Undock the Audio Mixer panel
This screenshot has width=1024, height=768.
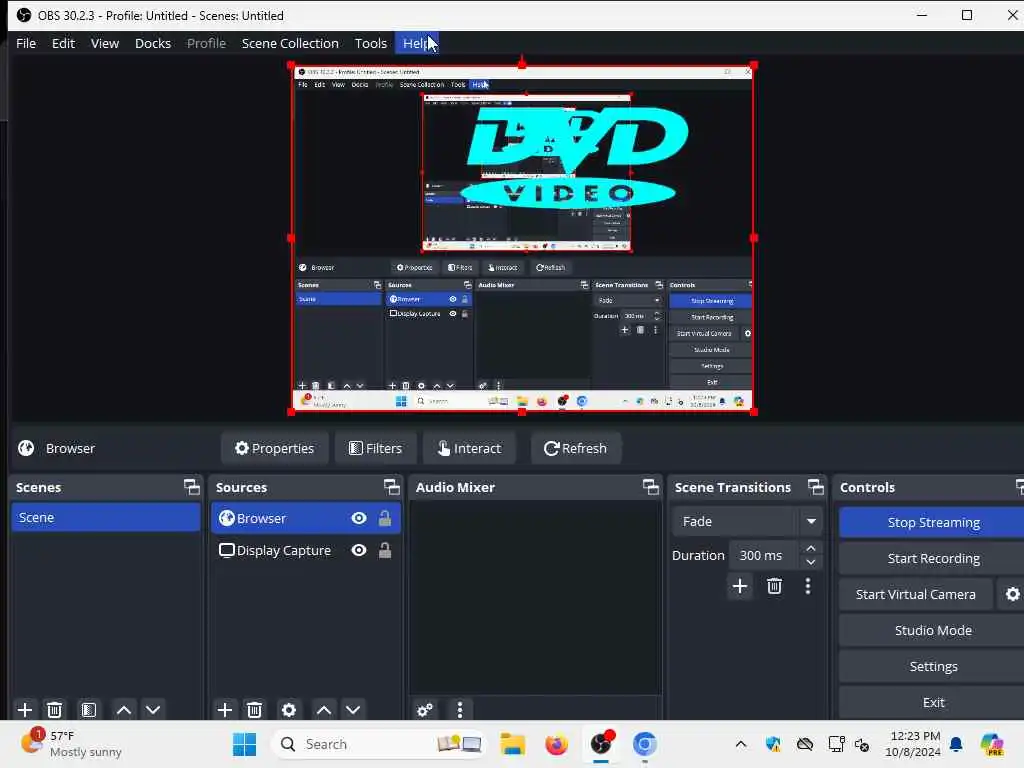coord(650,487)
